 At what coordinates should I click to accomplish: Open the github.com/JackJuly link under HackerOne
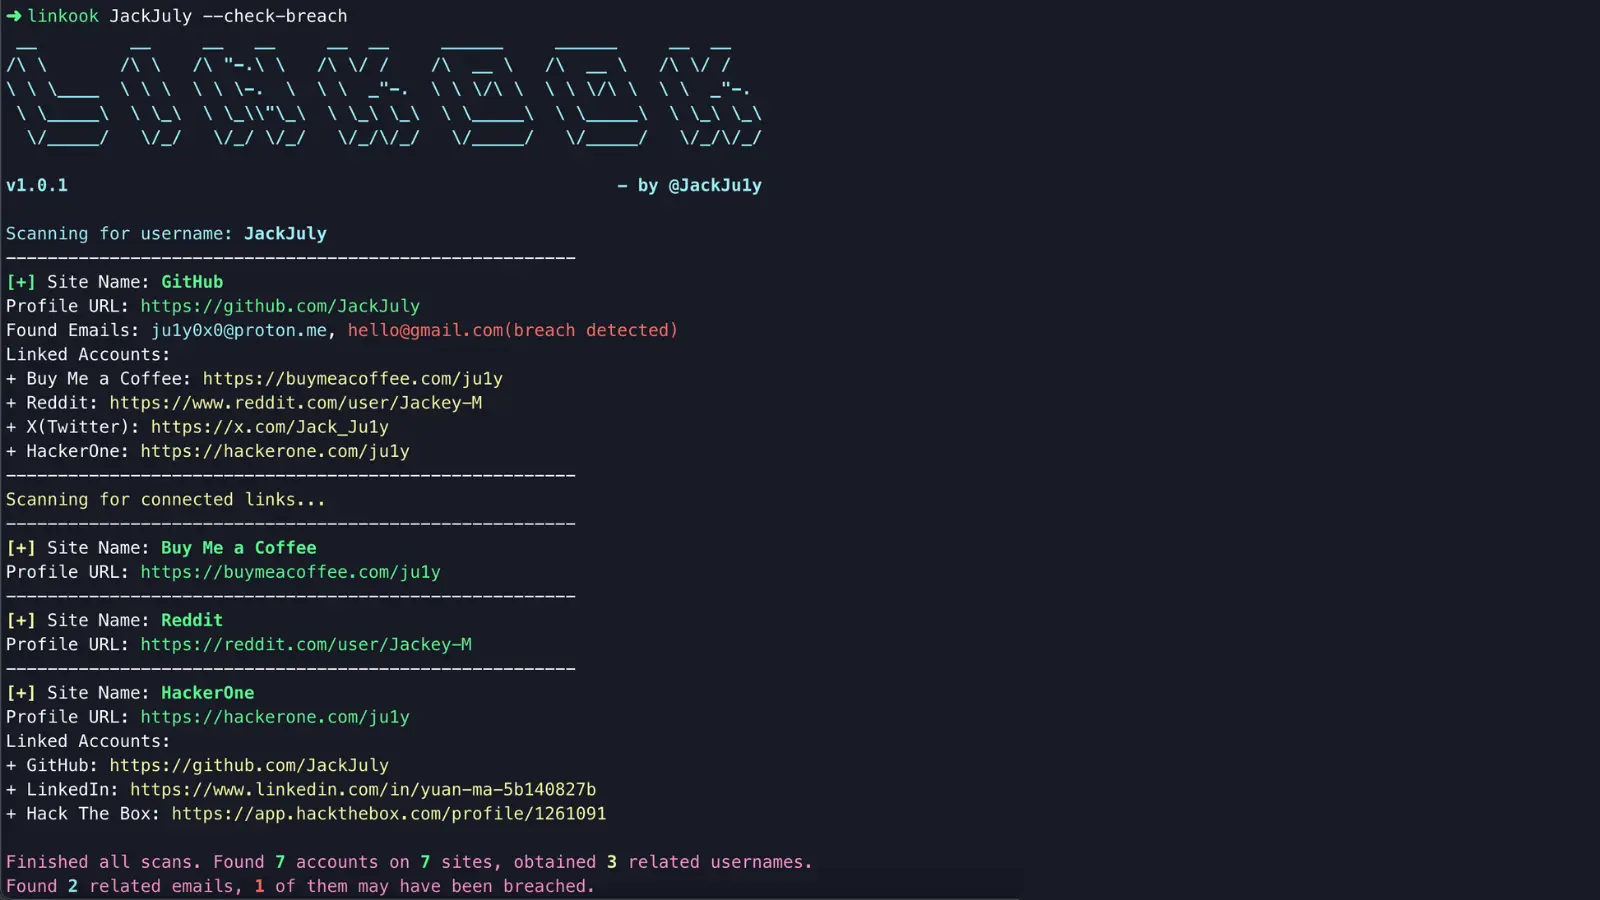coord(249,765)
